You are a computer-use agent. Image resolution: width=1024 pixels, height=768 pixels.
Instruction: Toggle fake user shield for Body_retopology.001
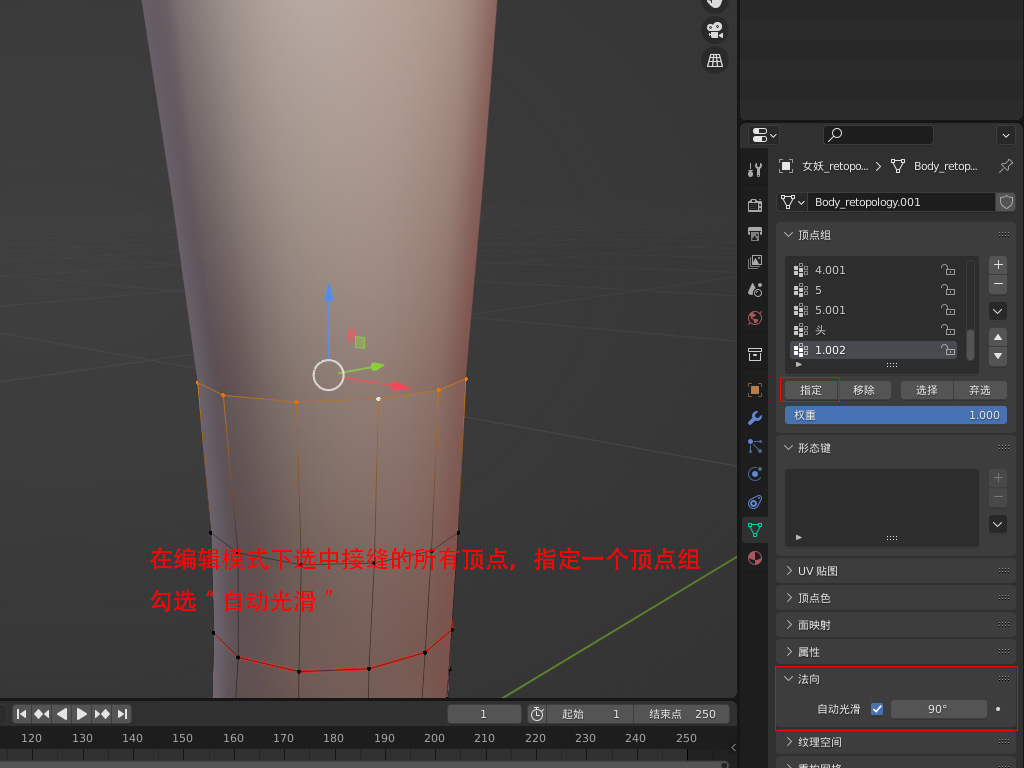point(1006,202)
